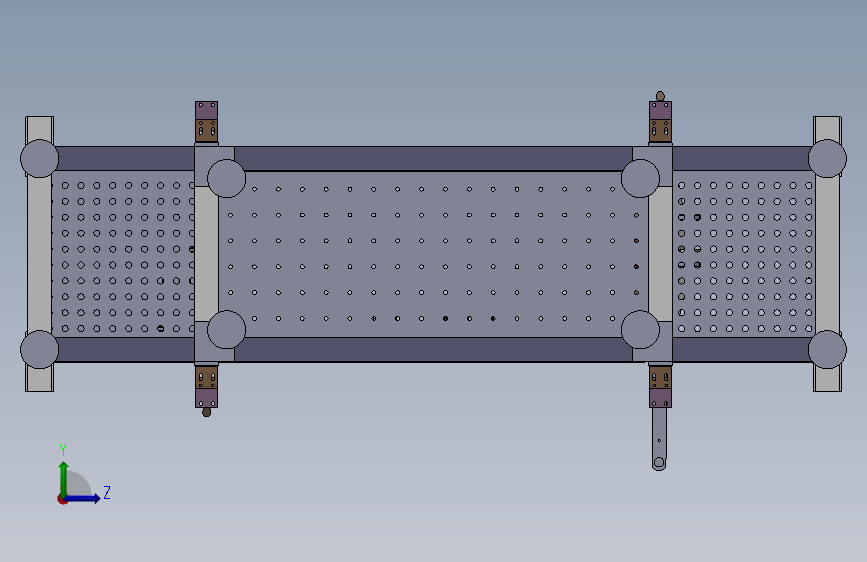Select the left-end vertical grey channel
Viewport: 867px width, 562px height.
pyautogui.click(x=39, y=254)
